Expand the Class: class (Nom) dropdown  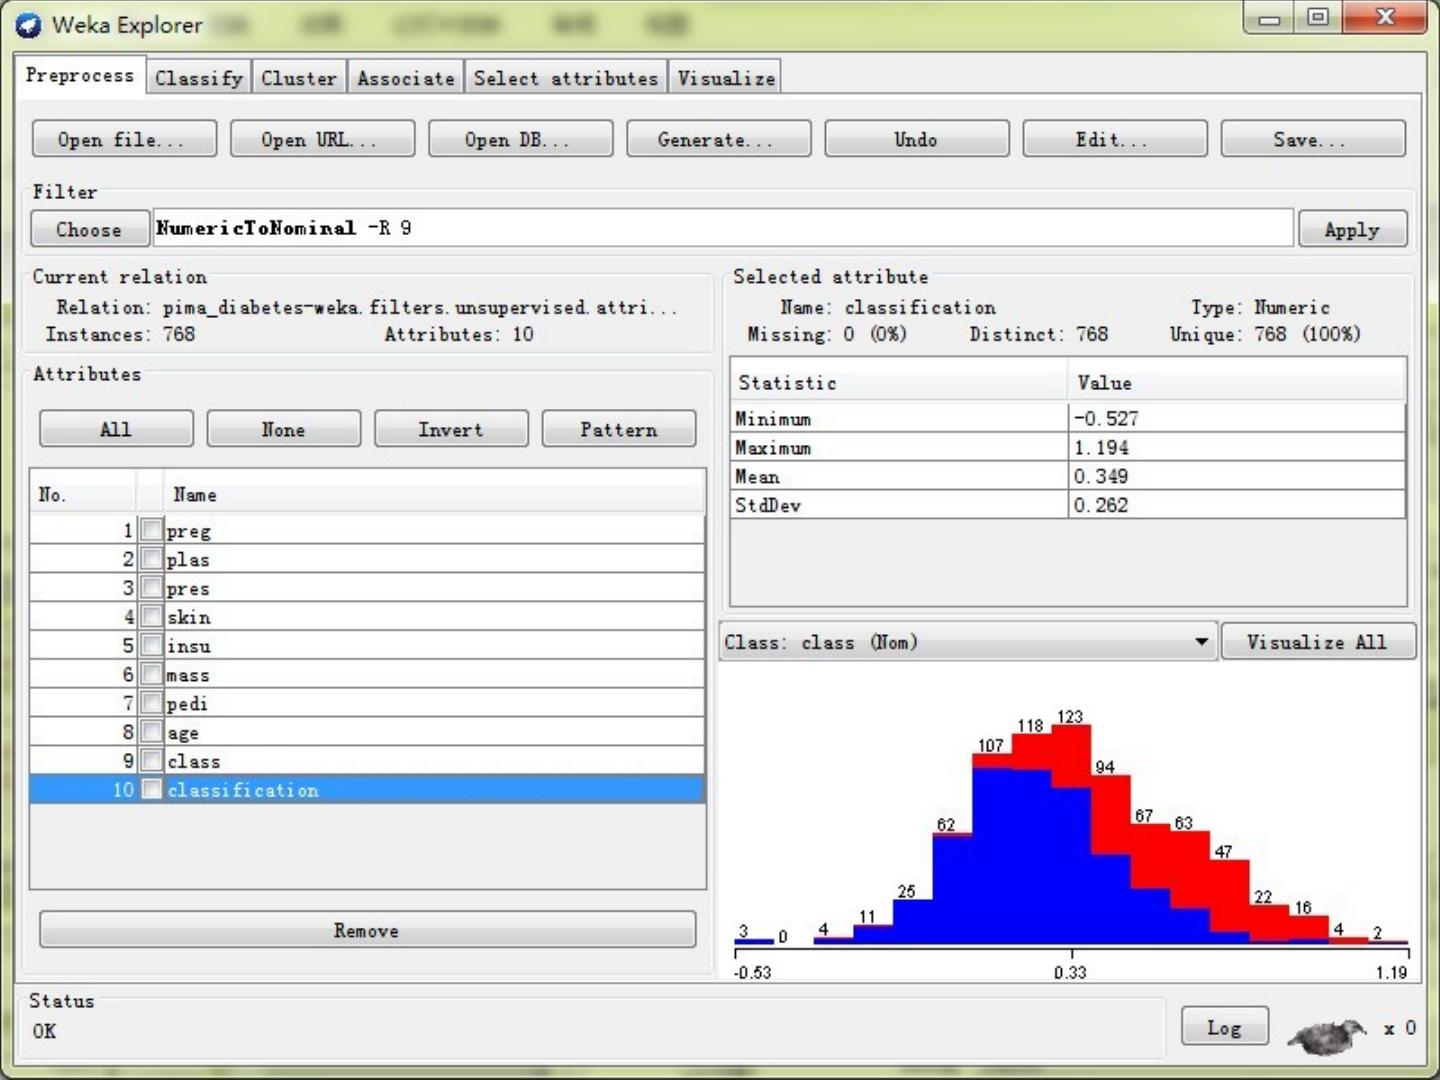[1201, 642]
